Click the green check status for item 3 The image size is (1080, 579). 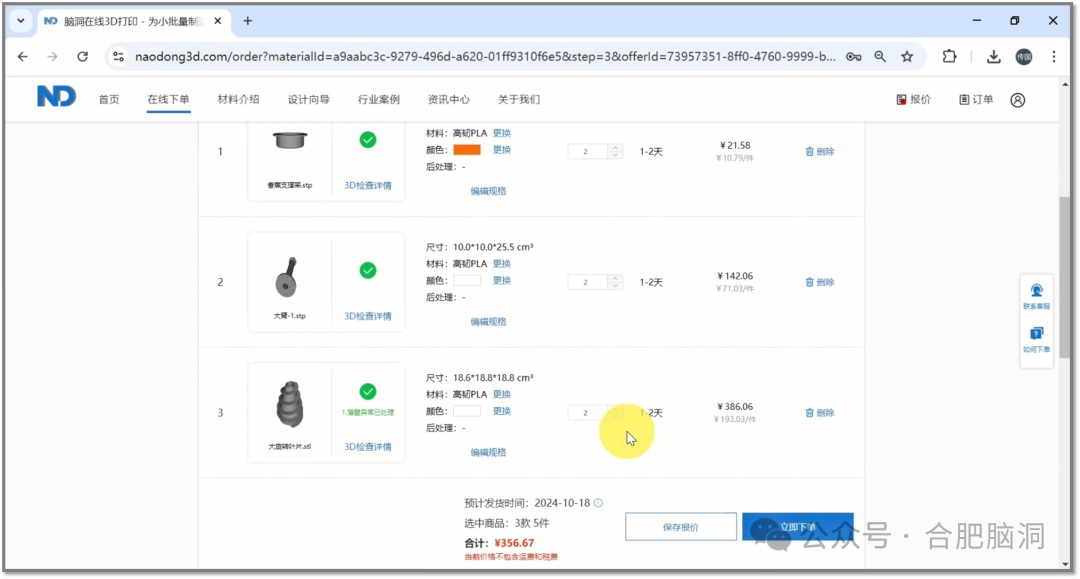pyautogui.click(x=368, y=391)
